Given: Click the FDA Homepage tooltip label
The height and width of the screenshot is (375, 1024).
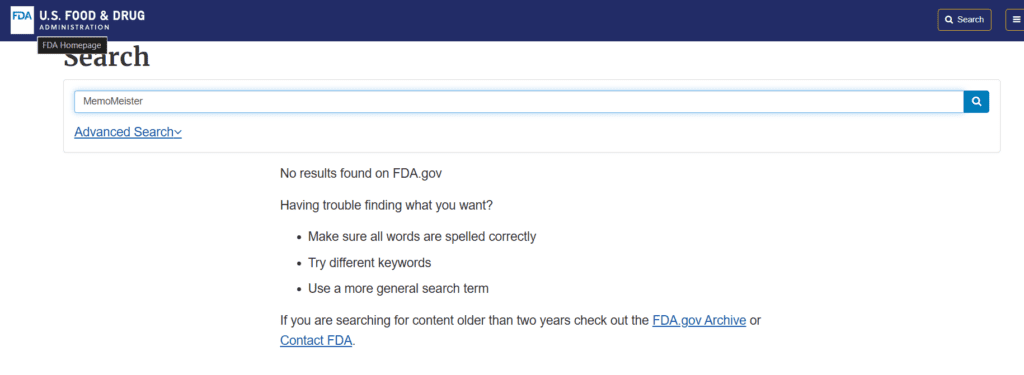Looking at the screenshot, I should 72,45.
